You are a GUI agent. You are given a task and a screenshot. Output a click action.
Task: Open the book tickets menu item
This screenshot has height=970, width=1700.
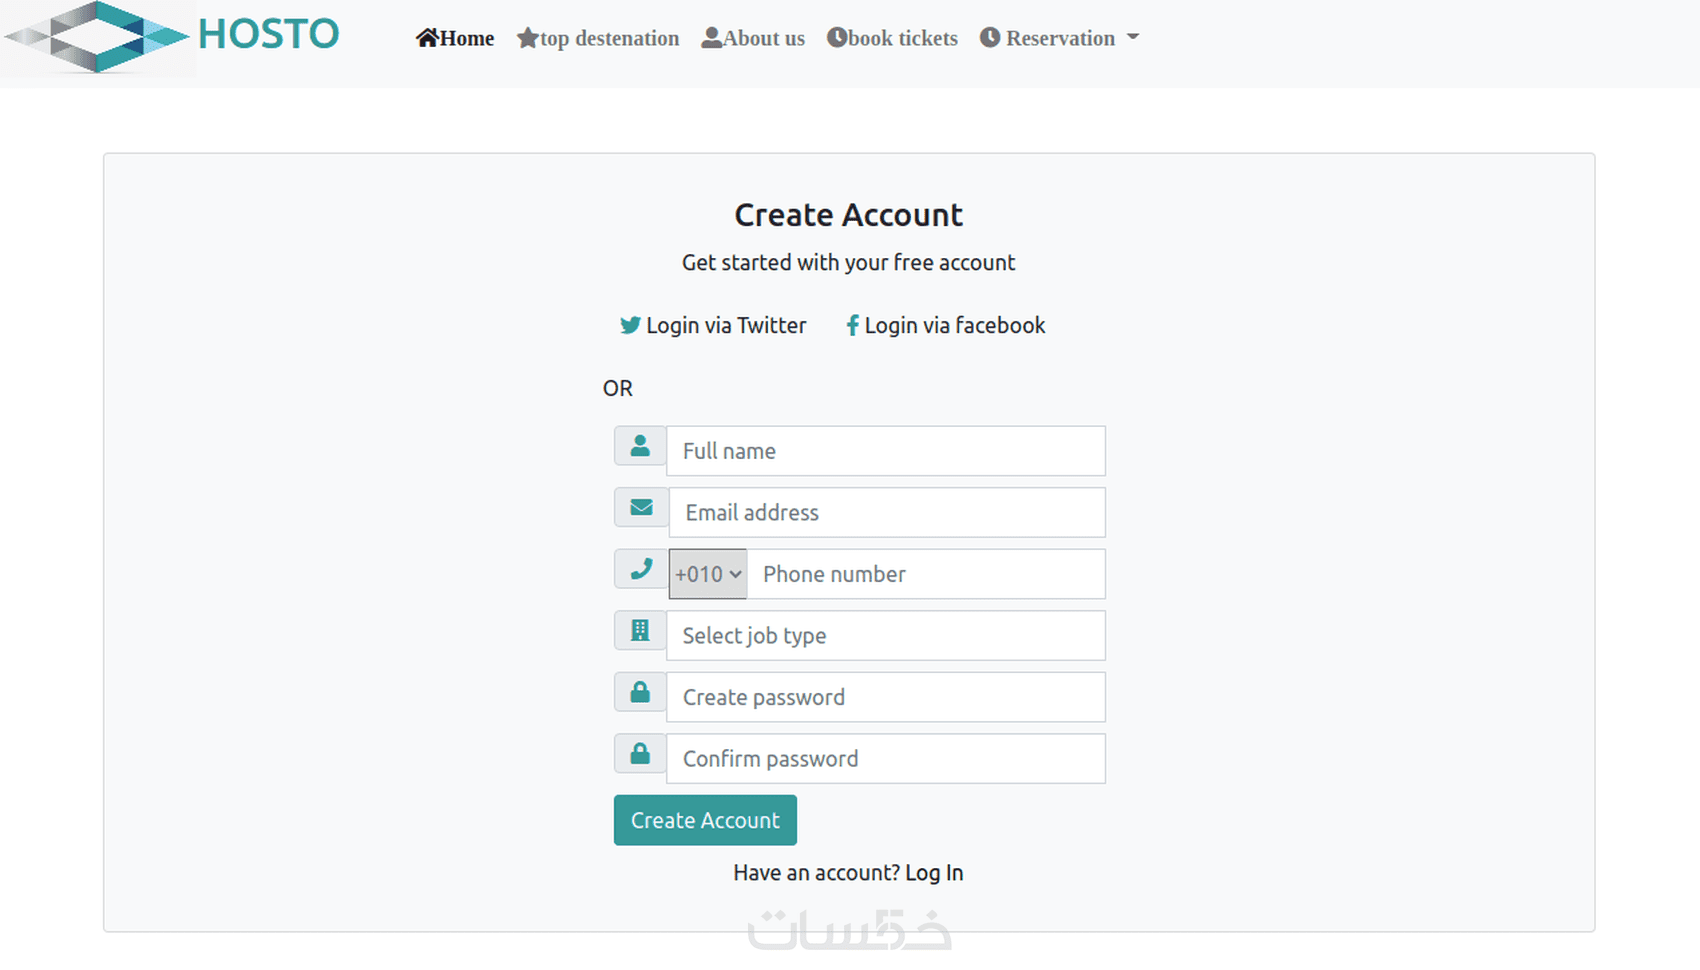click(892, 38)
